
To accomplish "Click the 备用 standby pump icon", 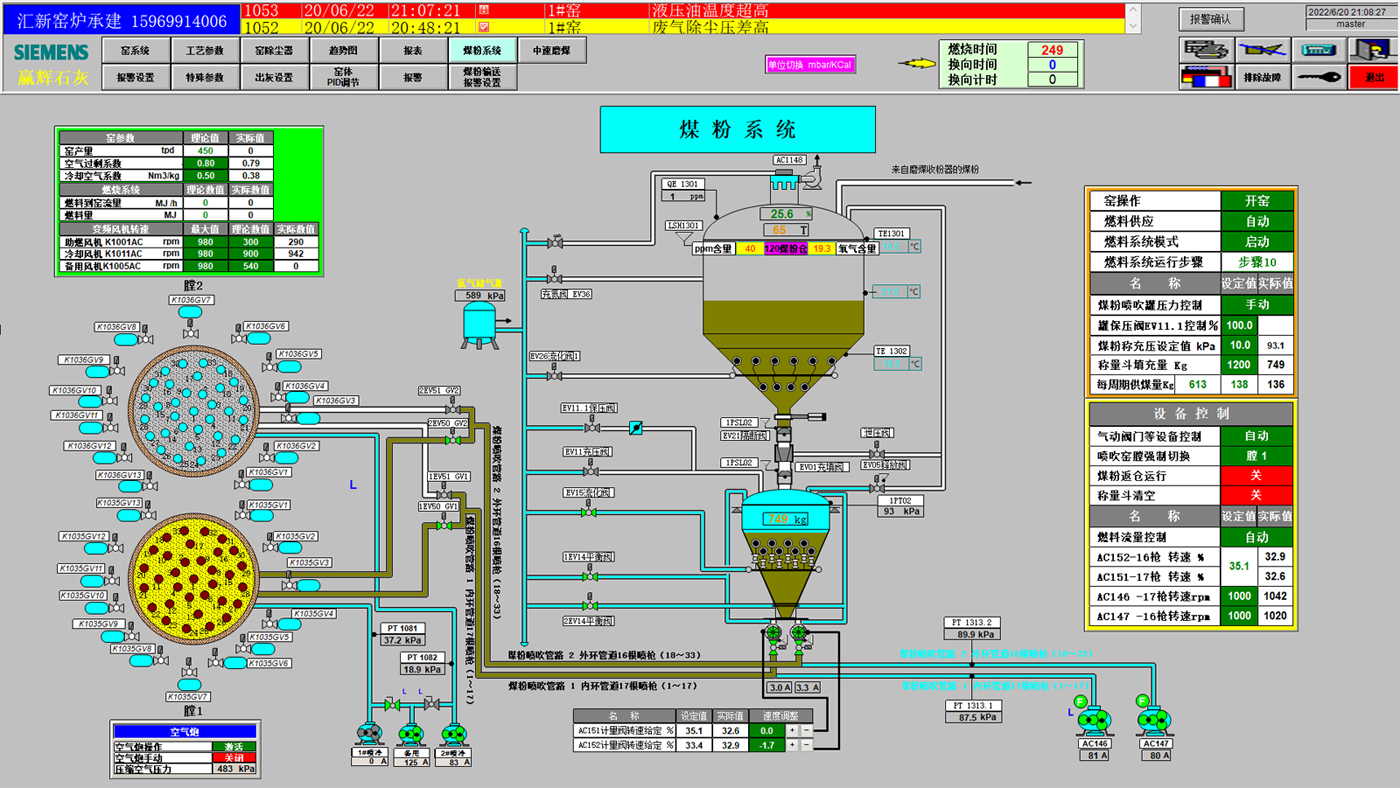I will coord(409,734).
